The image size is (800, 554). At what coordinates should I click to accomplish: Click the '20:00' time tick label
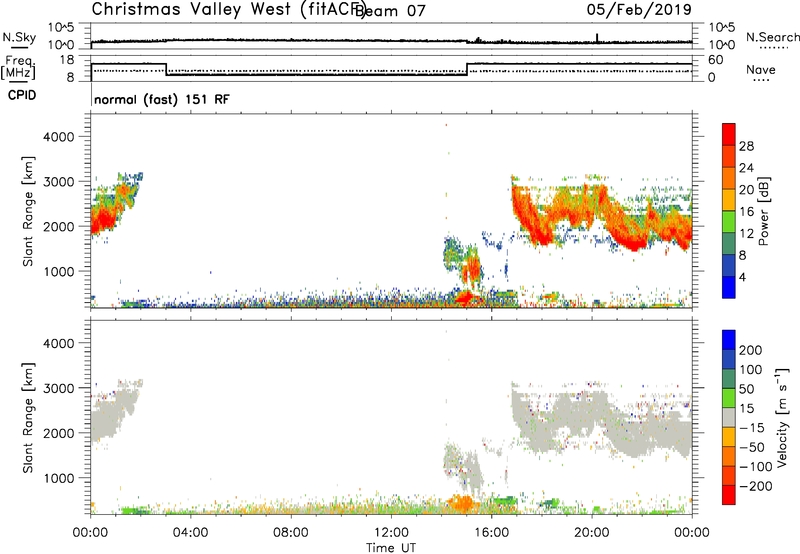pos(591,533)
